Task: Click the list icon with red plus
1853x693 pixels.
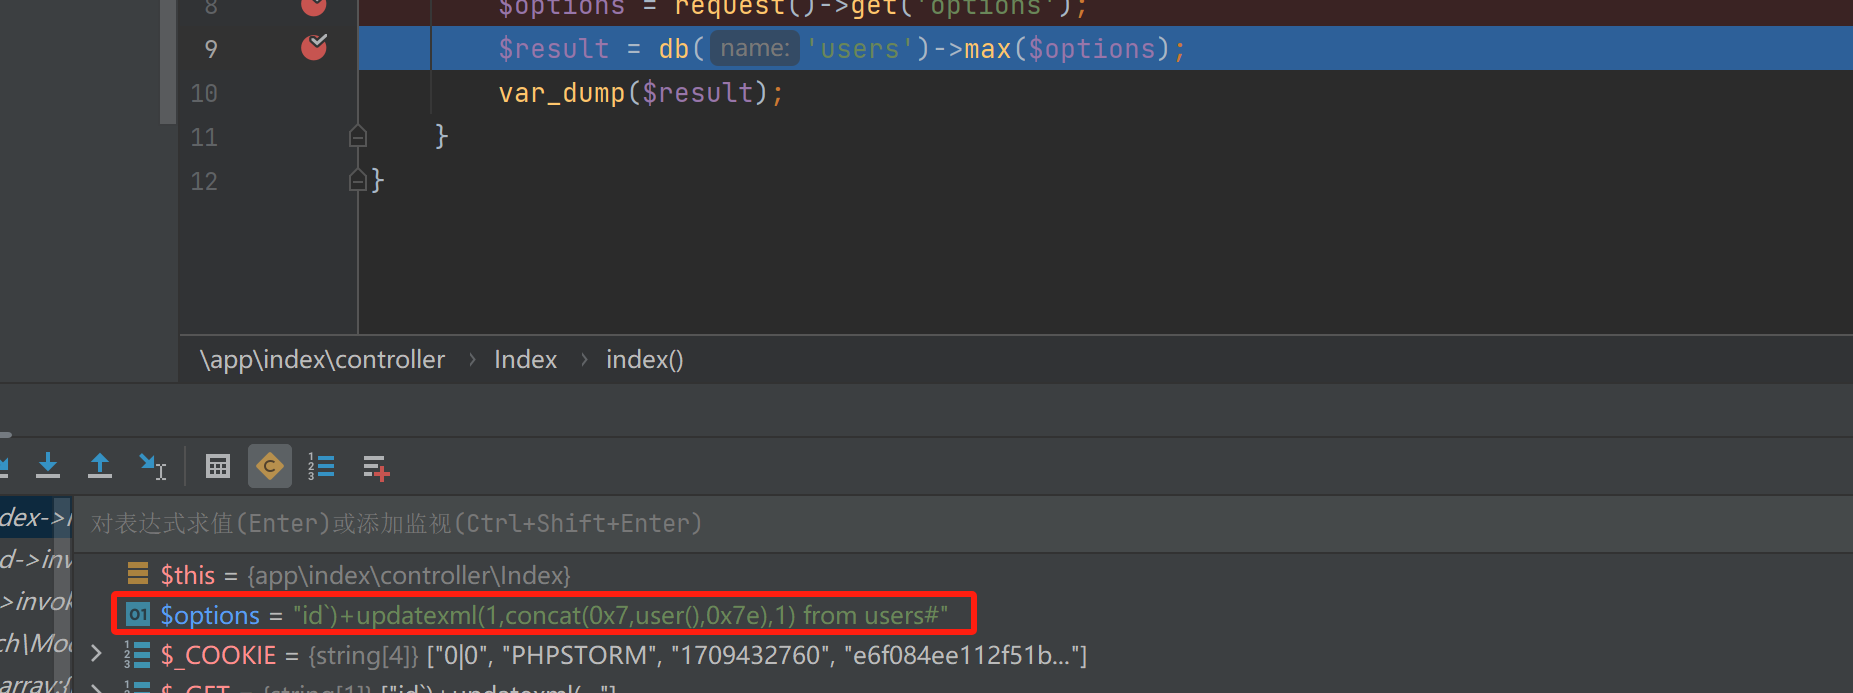Action: (x=376, y=467)
